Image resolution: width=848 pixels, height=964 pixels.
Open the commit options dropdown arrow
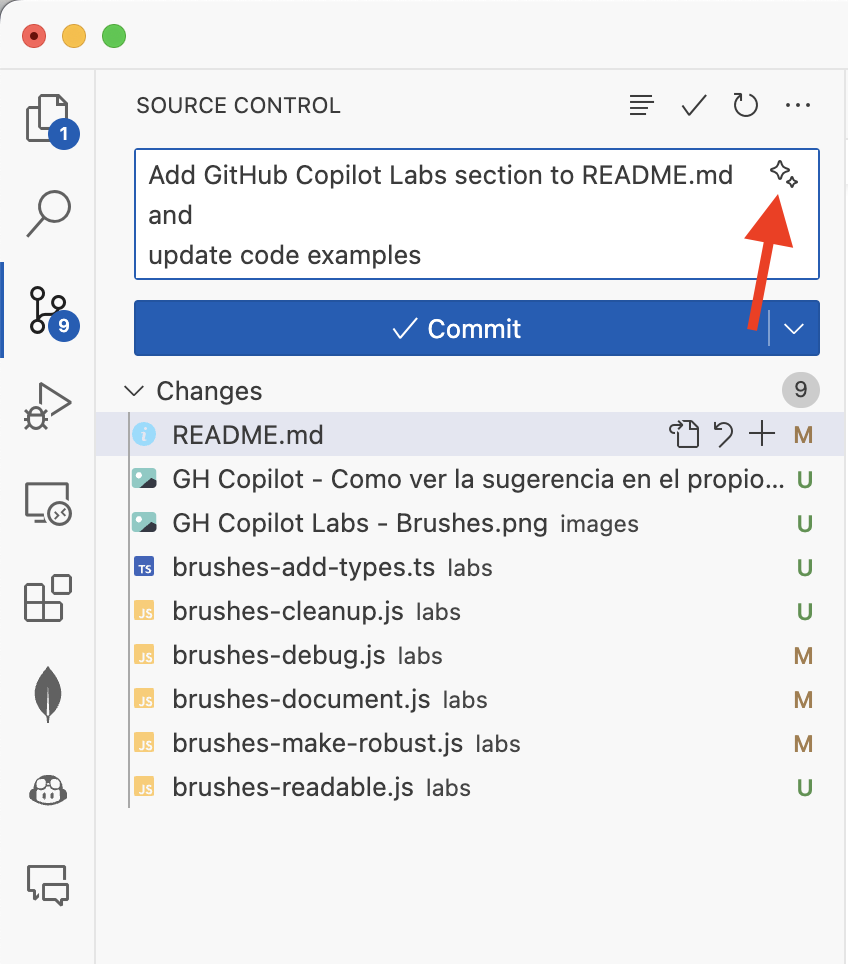tap(794, 328)
